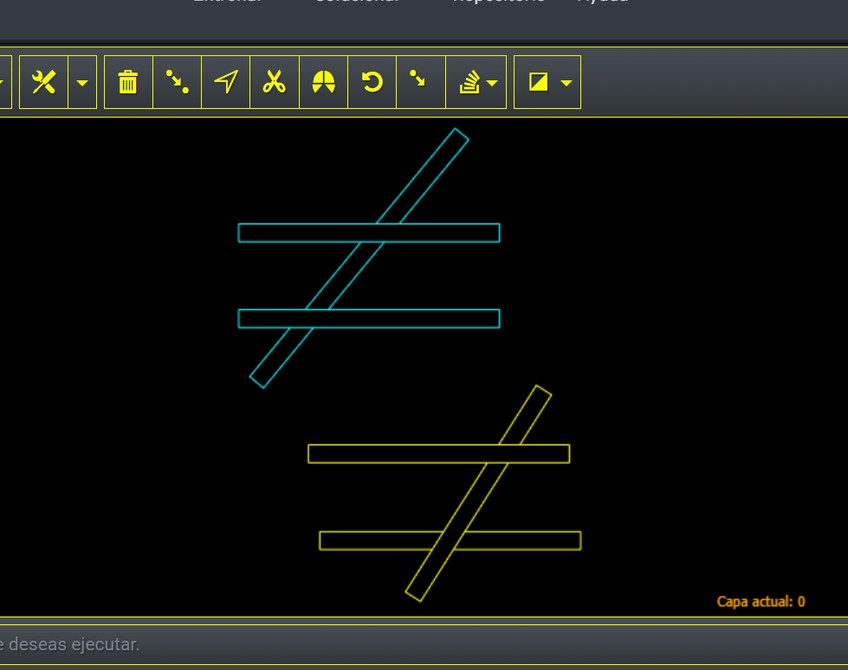848x670 pixels.
Task: Select the move tool with two dots
Action: [x=177, y=82]
